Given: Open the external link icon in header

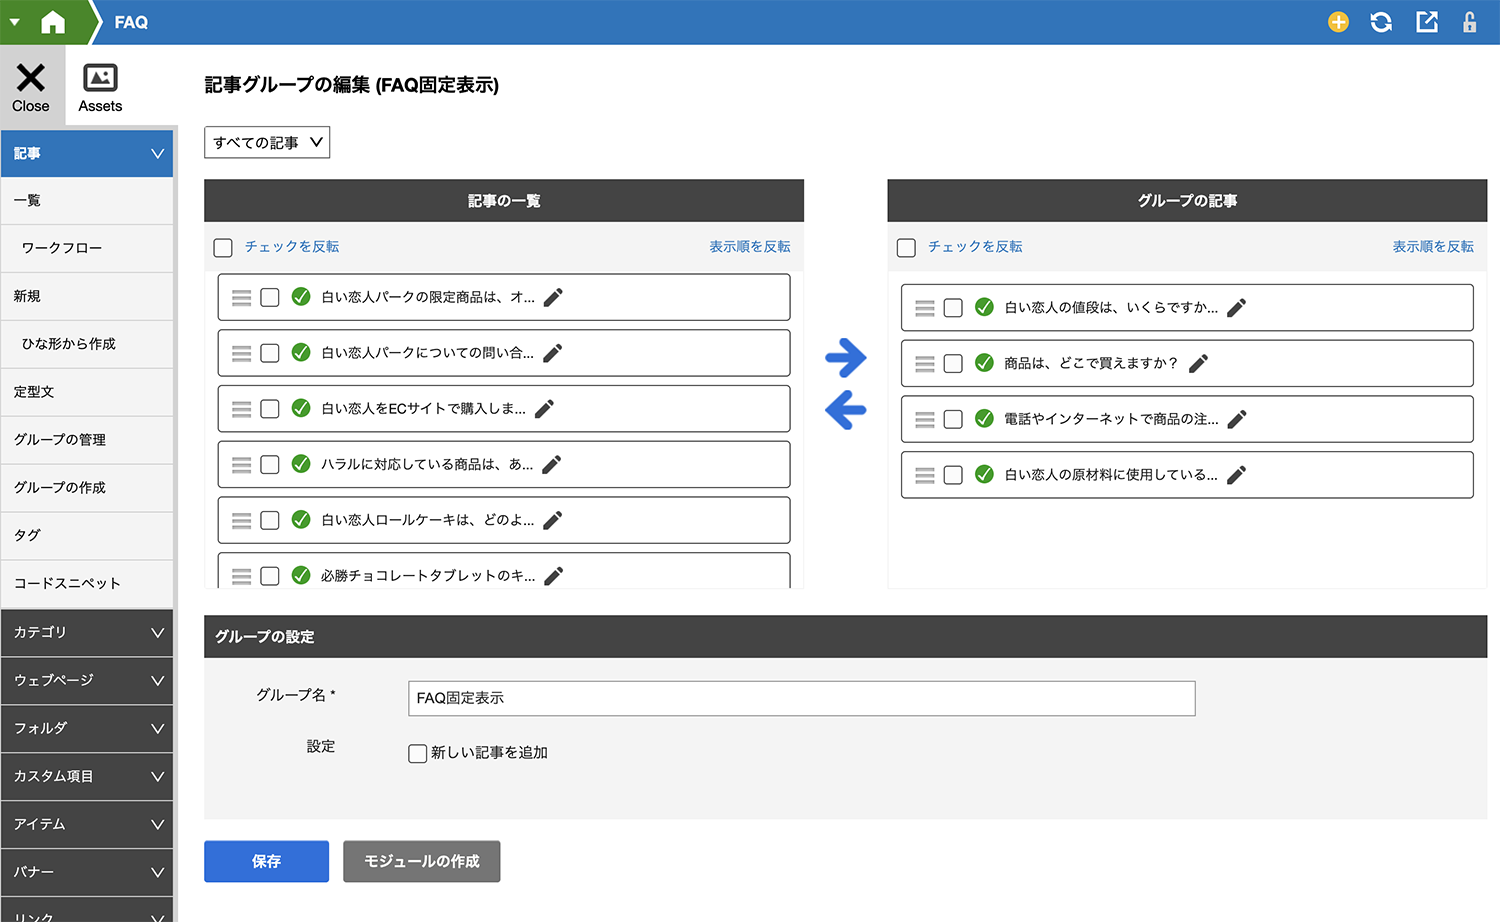Looking at the screenshot, I should (x=1427, y=22).
